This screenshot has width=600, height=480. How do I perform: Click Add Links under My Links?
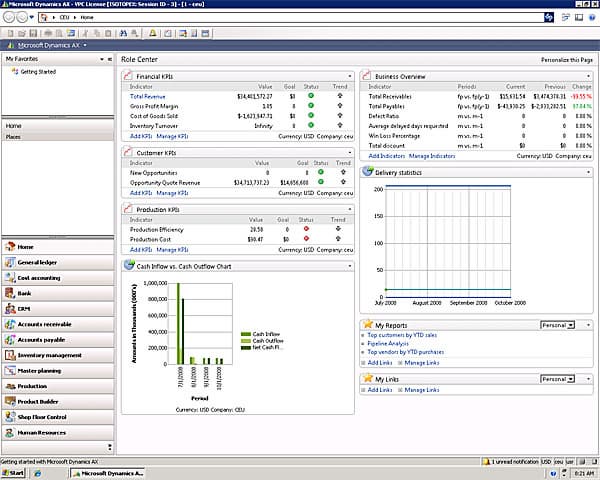click(x=380, y=390)
